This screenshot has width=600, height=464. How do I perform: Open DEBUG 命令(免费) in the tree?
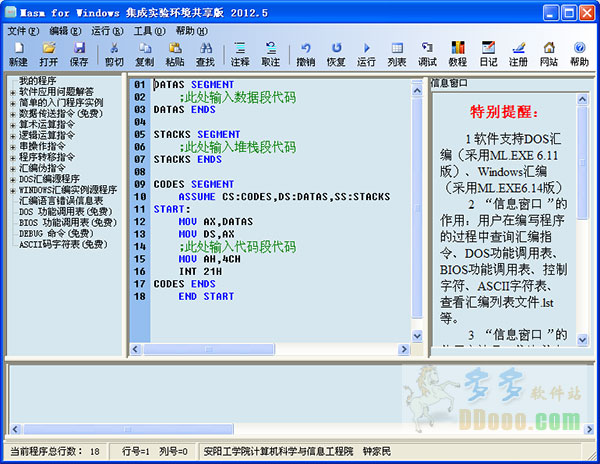(x=56, y=233)
